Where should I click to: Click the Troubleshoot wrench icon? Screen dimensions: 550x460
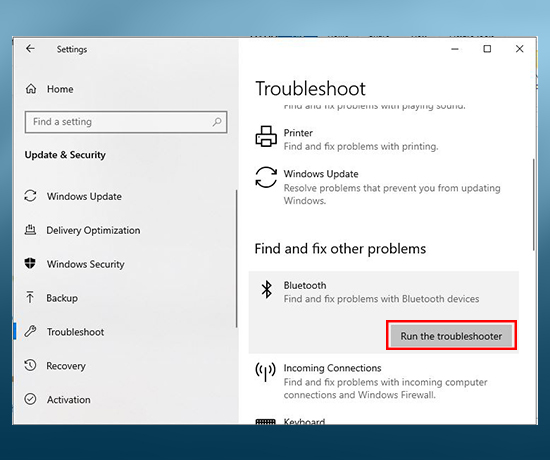[30, 331]
